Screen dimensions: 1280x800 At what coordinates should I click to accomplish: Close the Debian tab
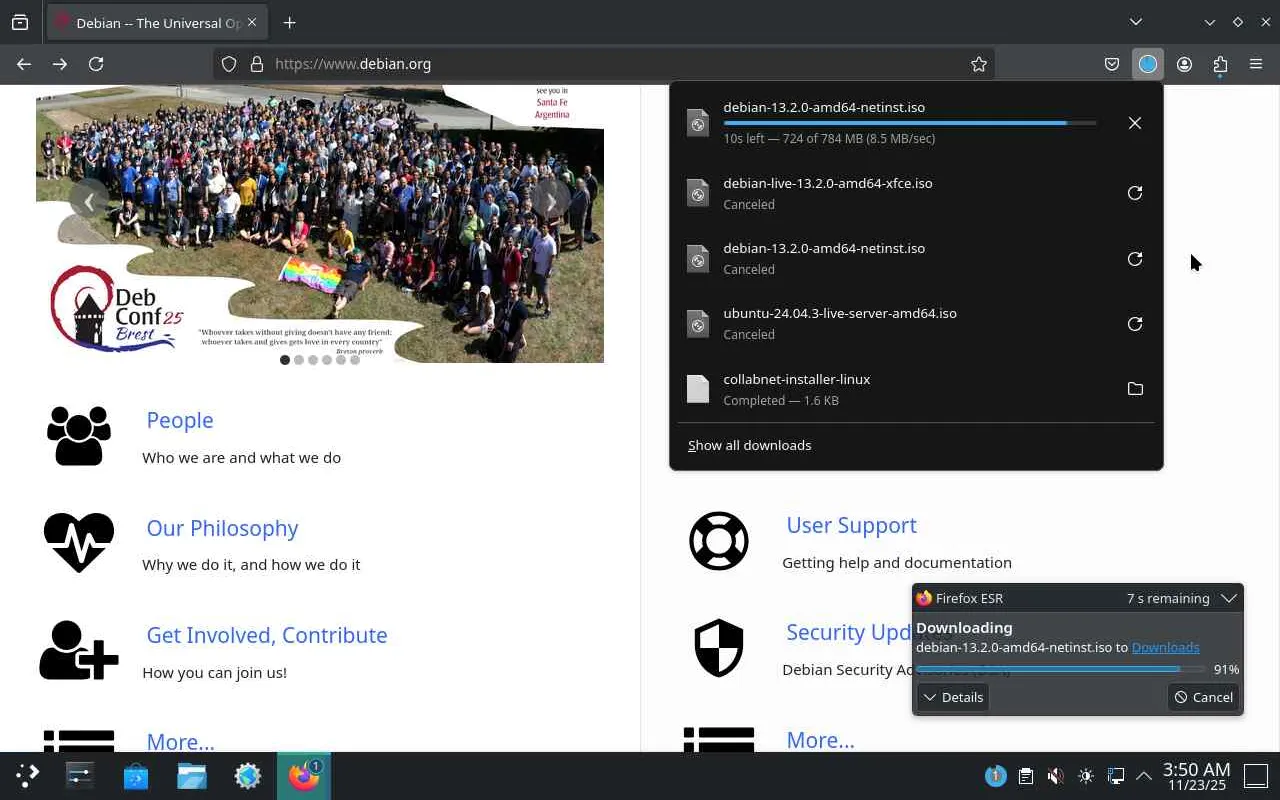pos(254,23)
